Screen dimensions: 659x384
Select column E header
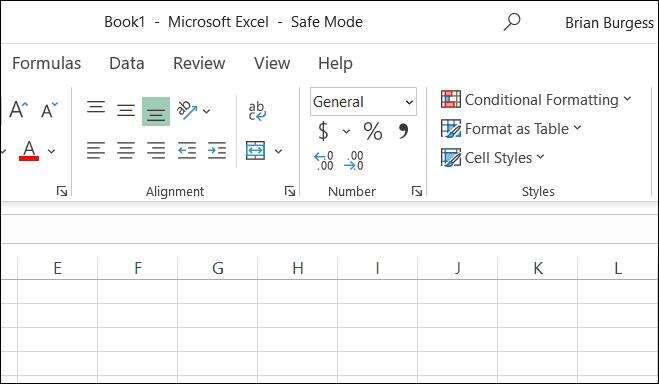coord(58,268)
